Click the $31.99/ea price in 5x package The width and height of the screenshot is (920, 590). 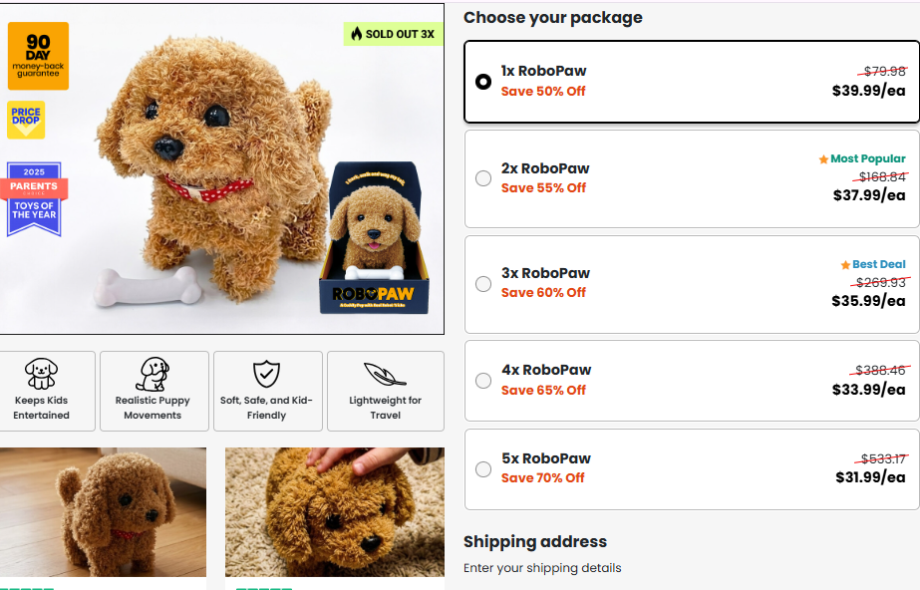(870, 478)
